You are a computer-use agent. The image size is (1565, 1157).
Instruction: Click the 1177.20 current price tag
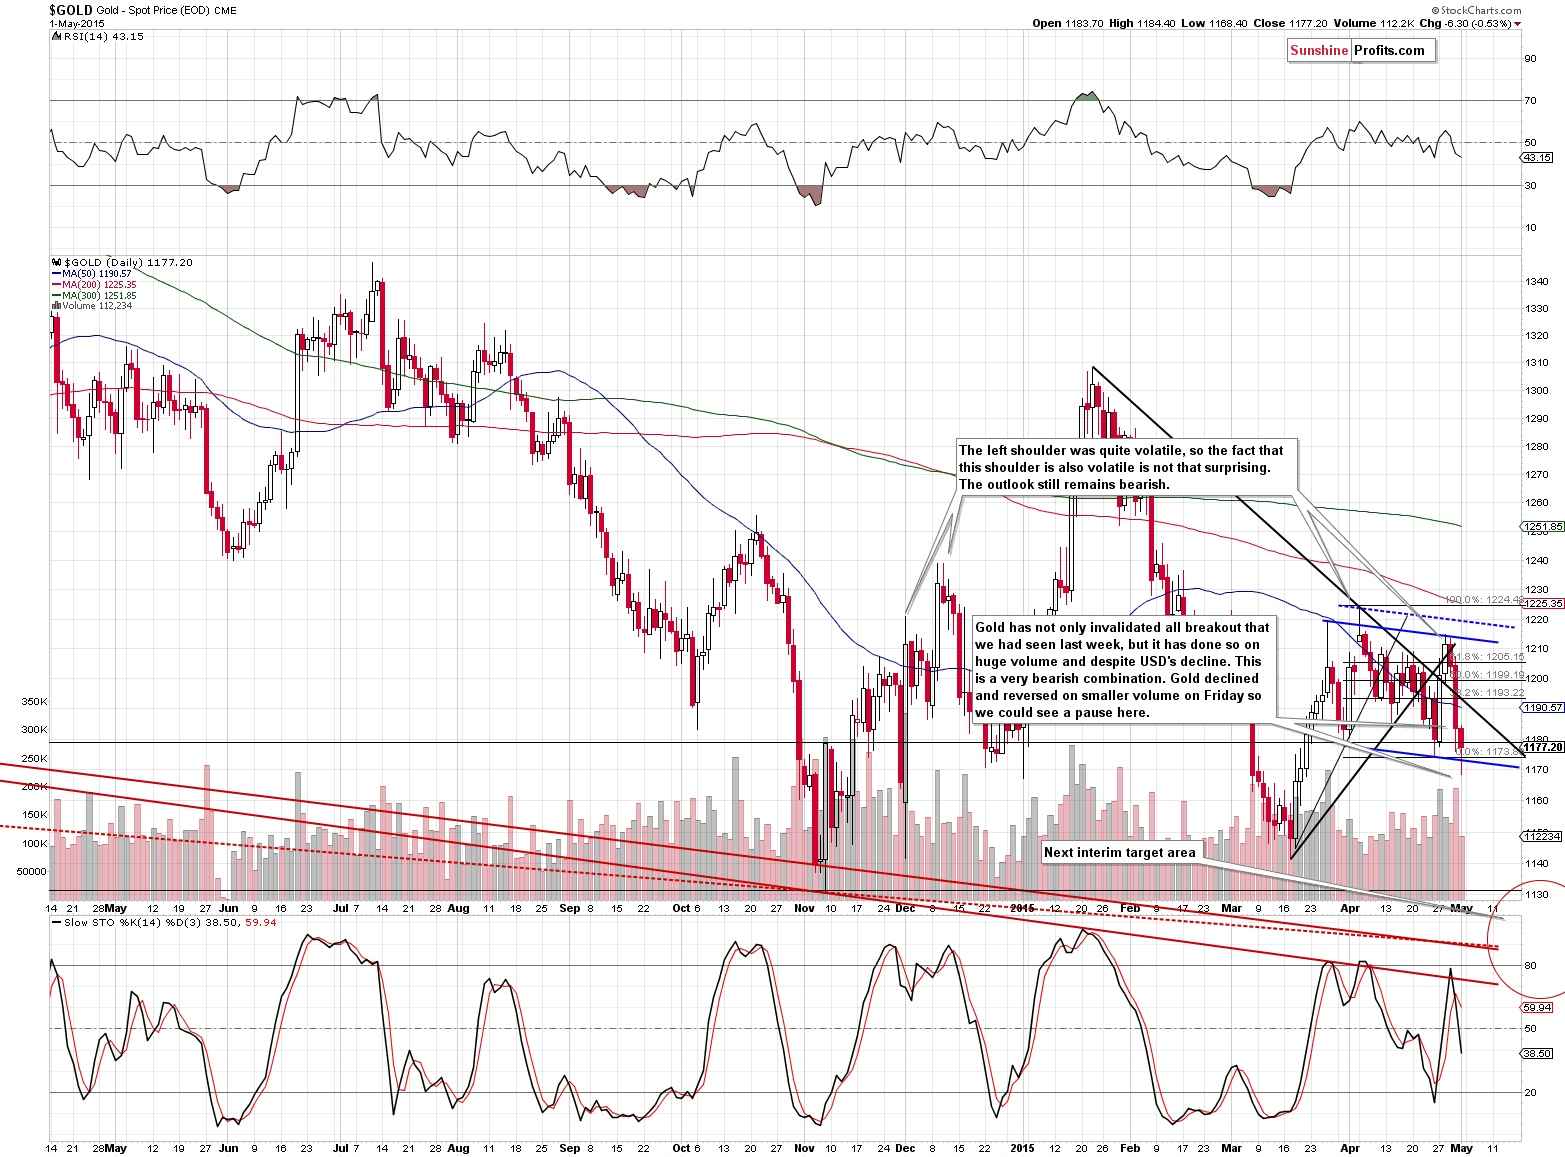[1543, 747]
